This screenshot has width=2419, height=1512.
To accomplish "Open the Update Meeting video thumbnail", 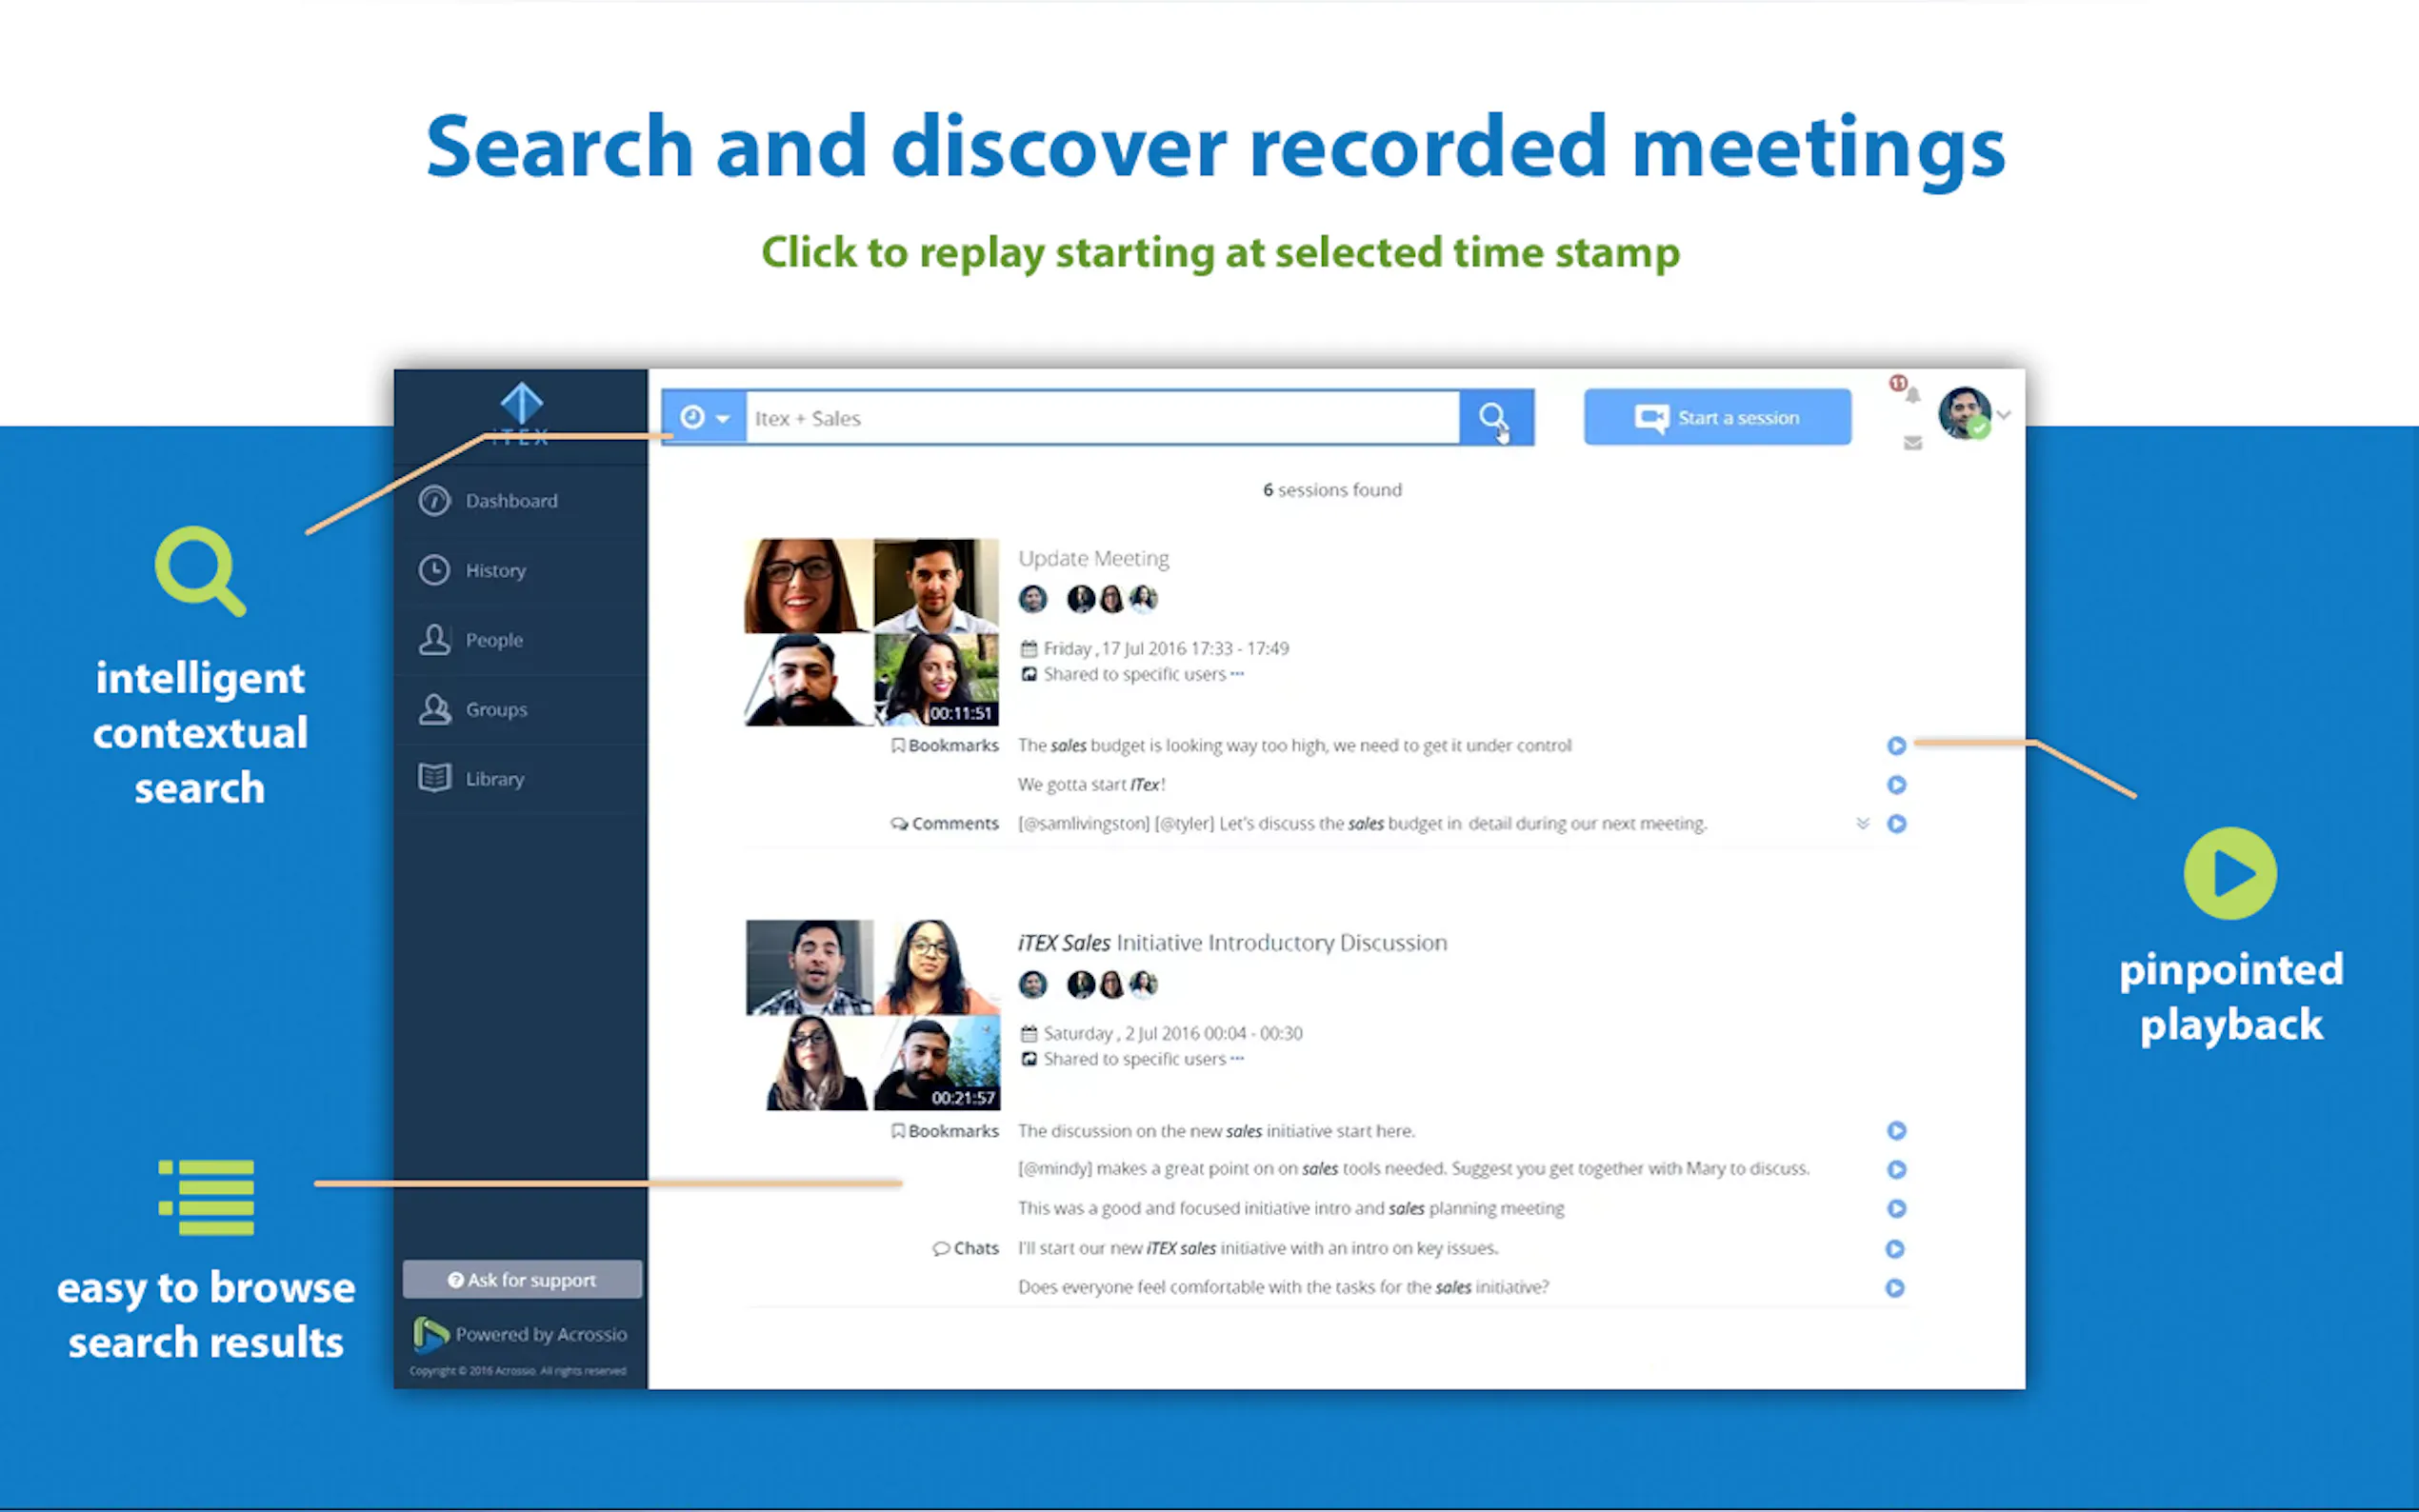I will 870,632.
